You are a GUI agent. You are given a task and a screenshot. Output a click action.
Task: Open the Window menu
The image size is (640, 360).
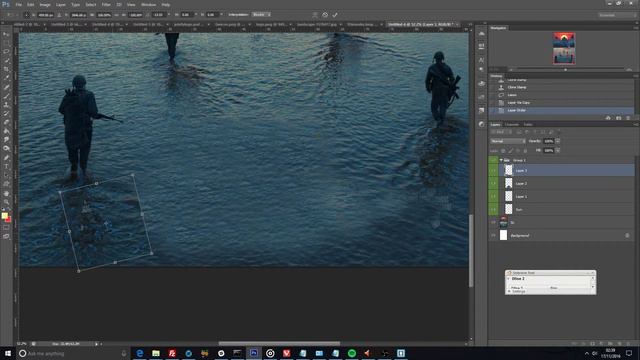pos(148,4)
